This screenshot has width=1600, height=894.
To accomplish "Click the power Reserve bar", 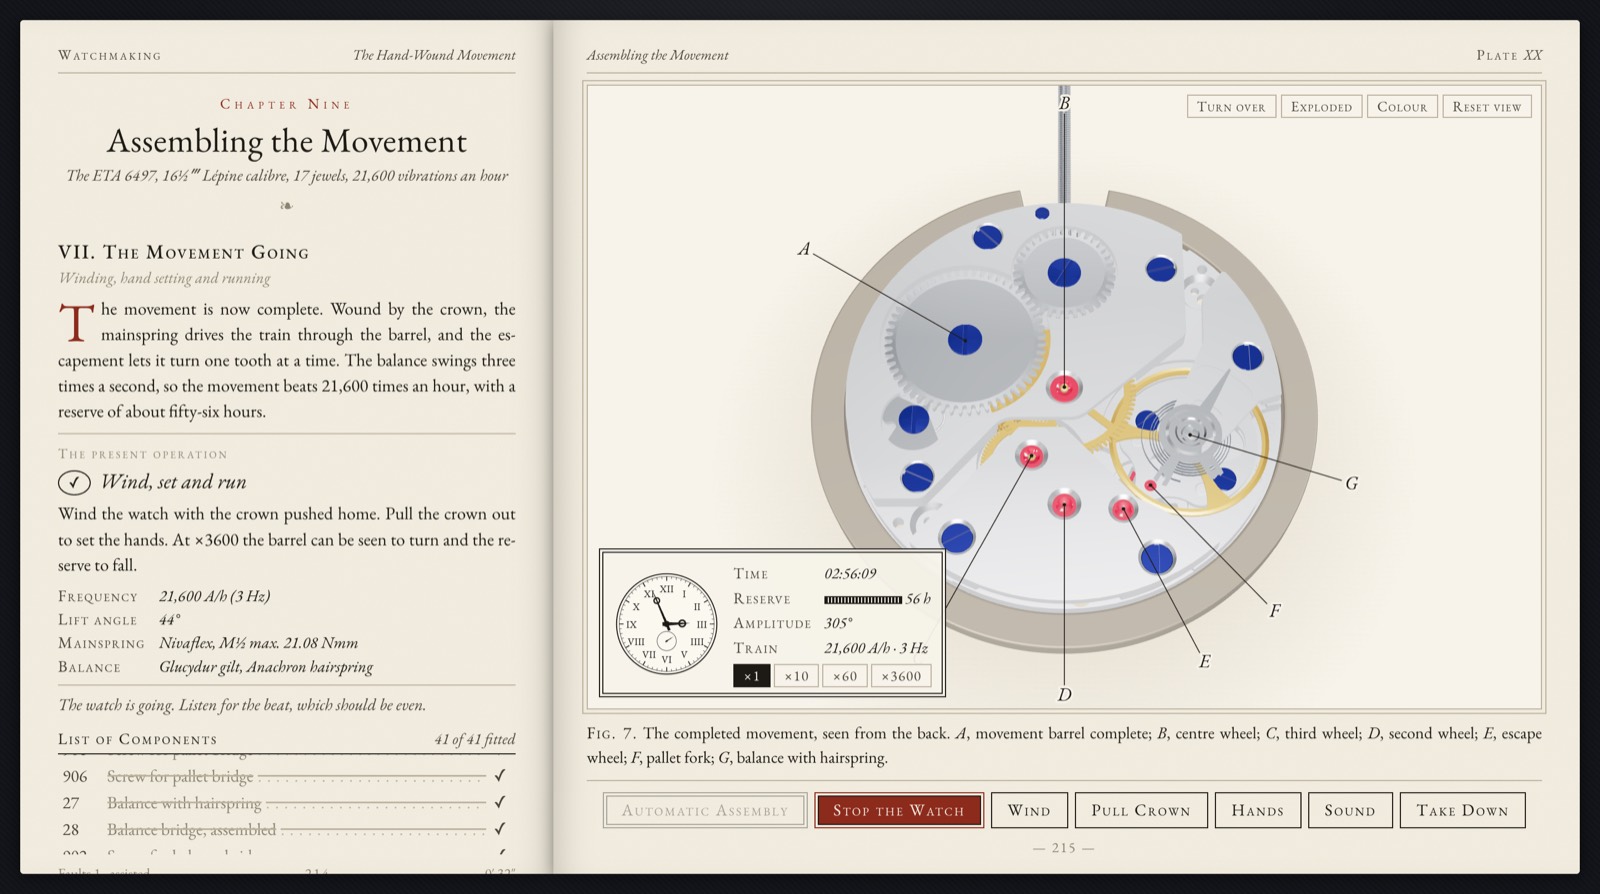I will (x=863, y=599).
